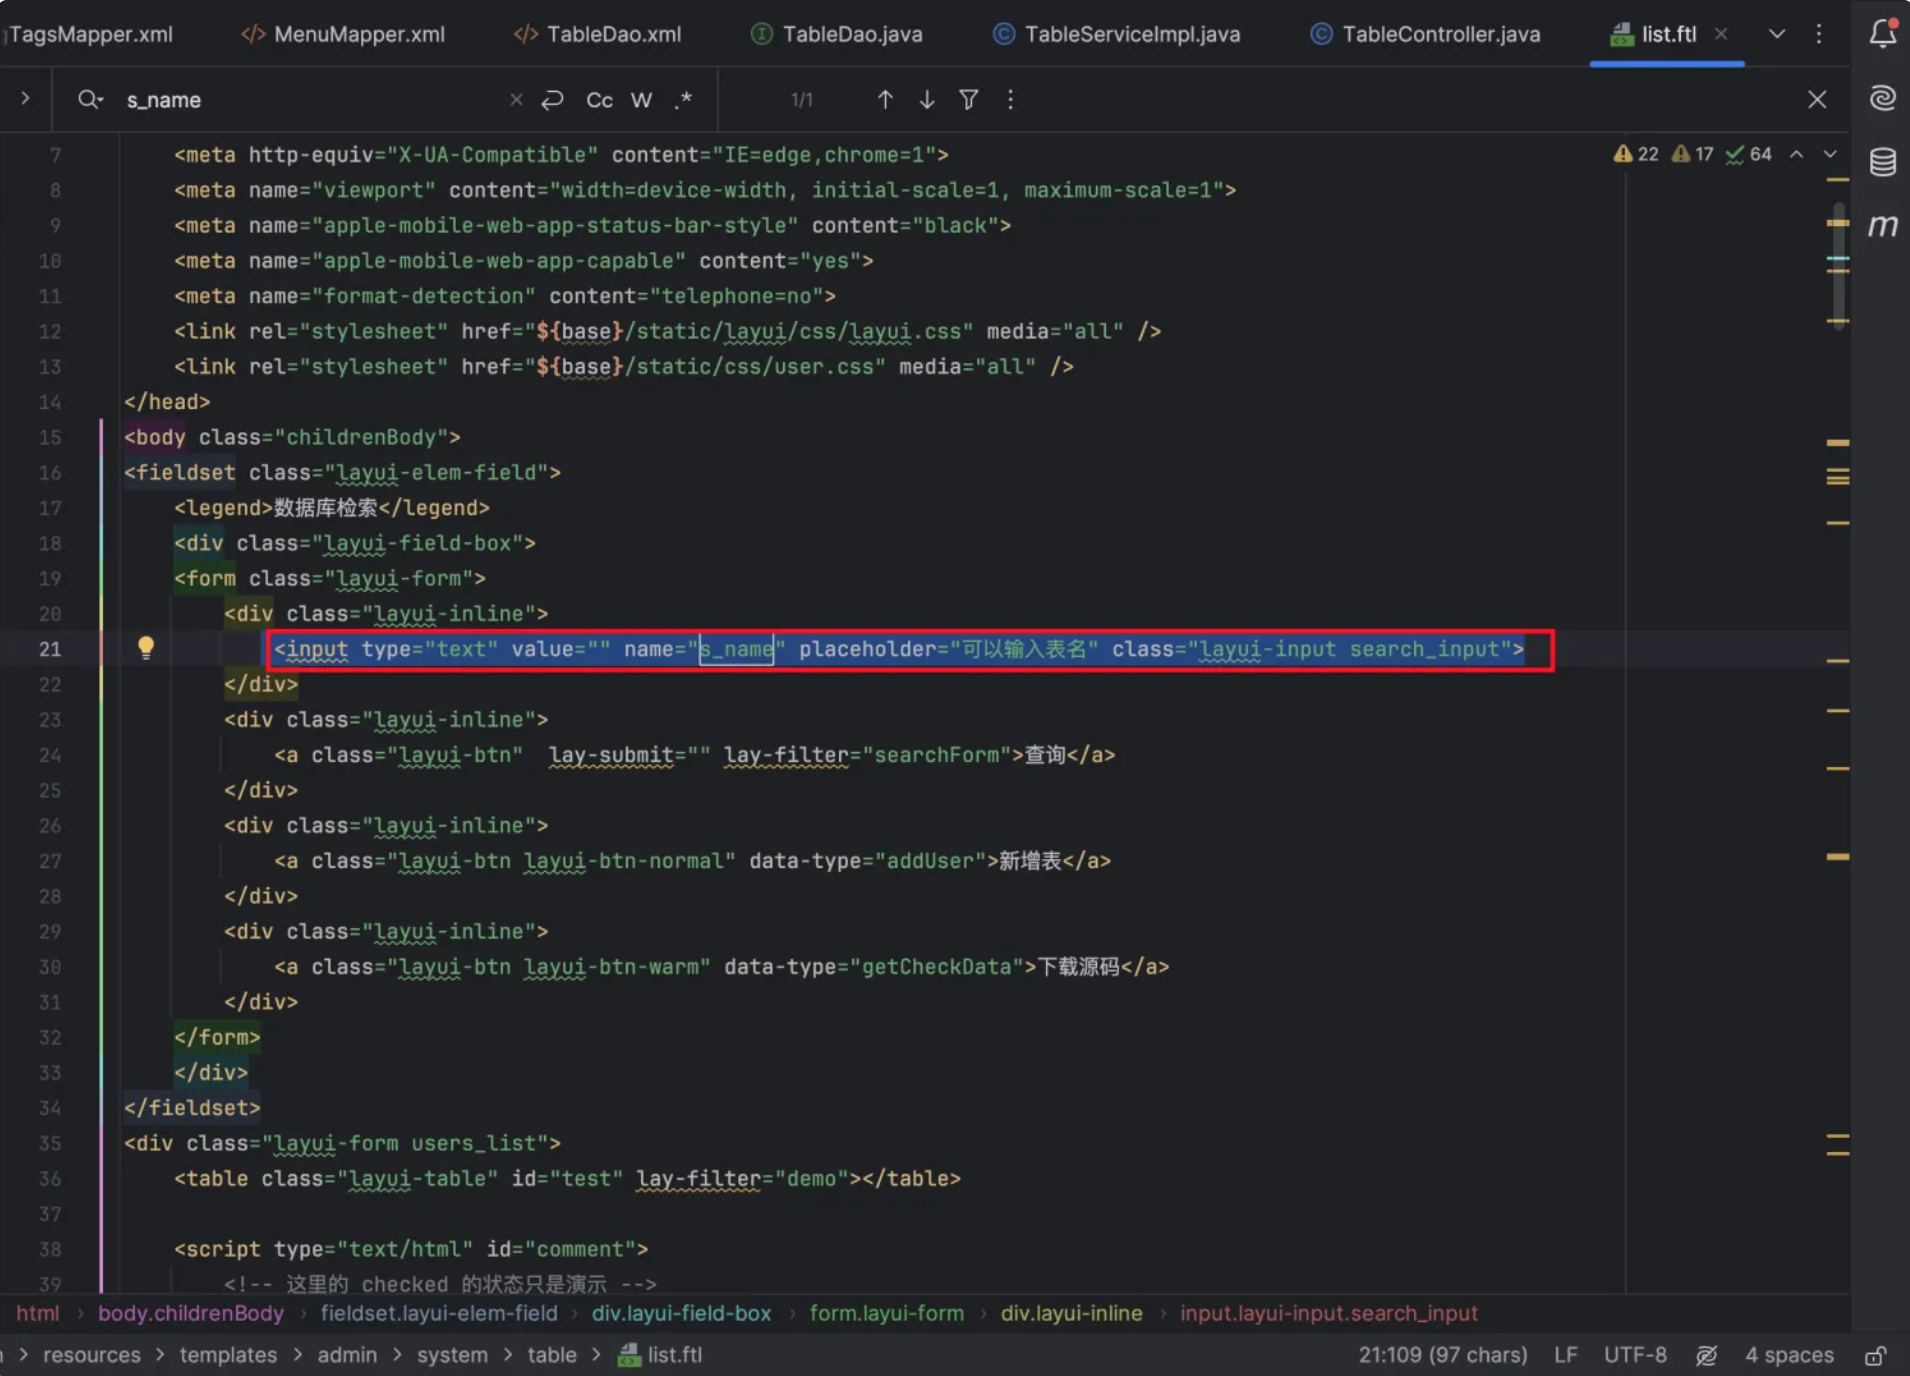Open table folder in navigation bar
Image resolution: width=1910 pixels, height=1376 pixels.
[x=552, y=1355]
